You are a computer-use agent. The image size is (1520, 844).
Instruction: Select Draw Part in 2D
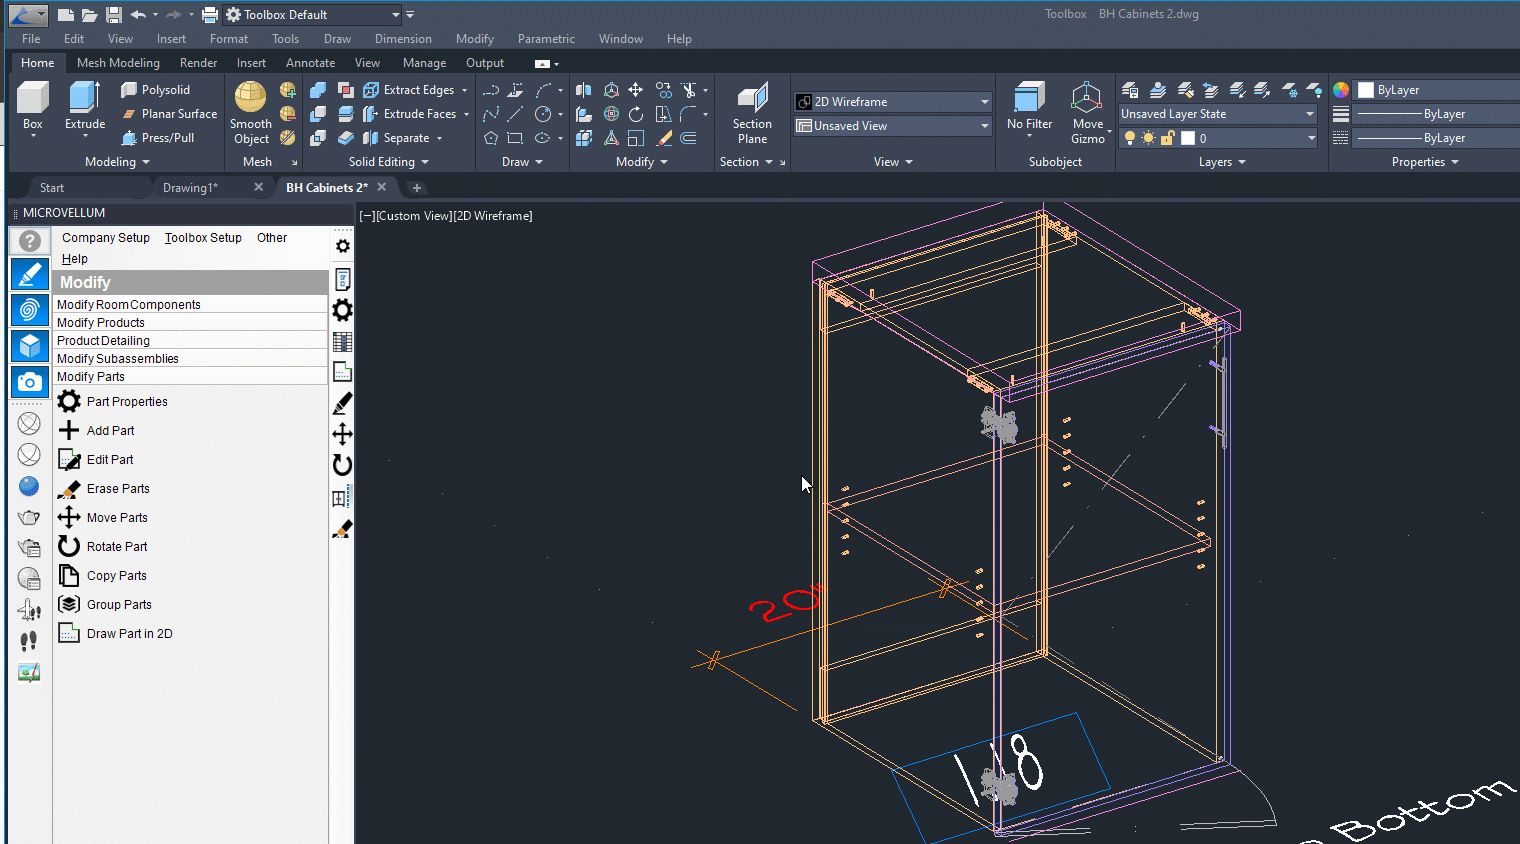129,634
